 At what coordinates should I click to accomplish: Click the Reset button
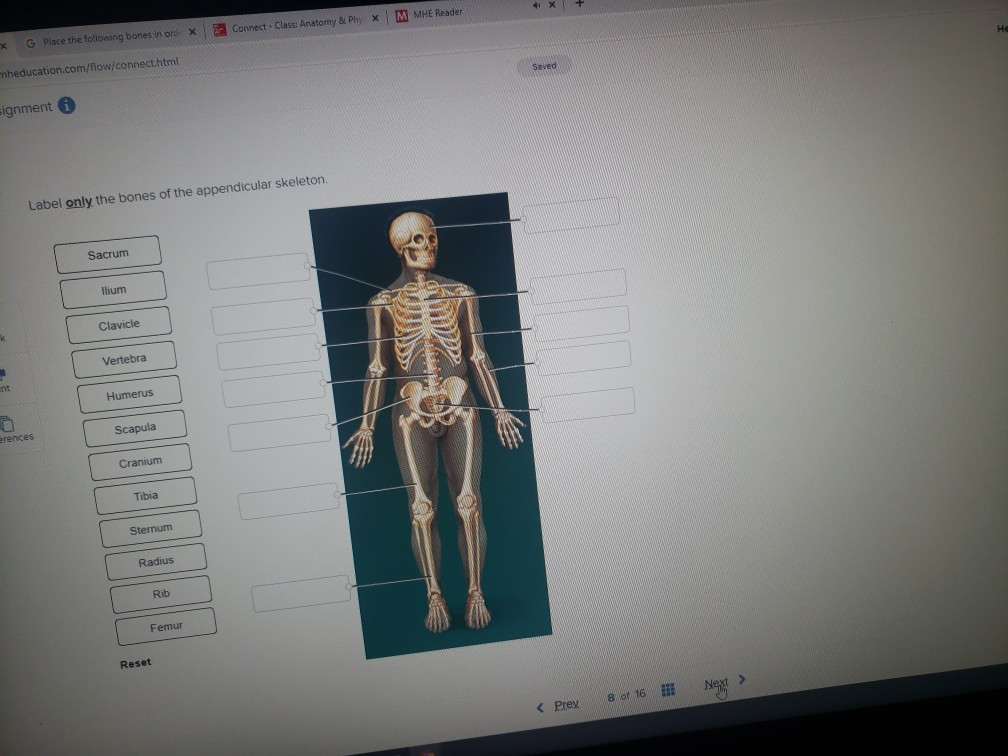tap(134, 662)
